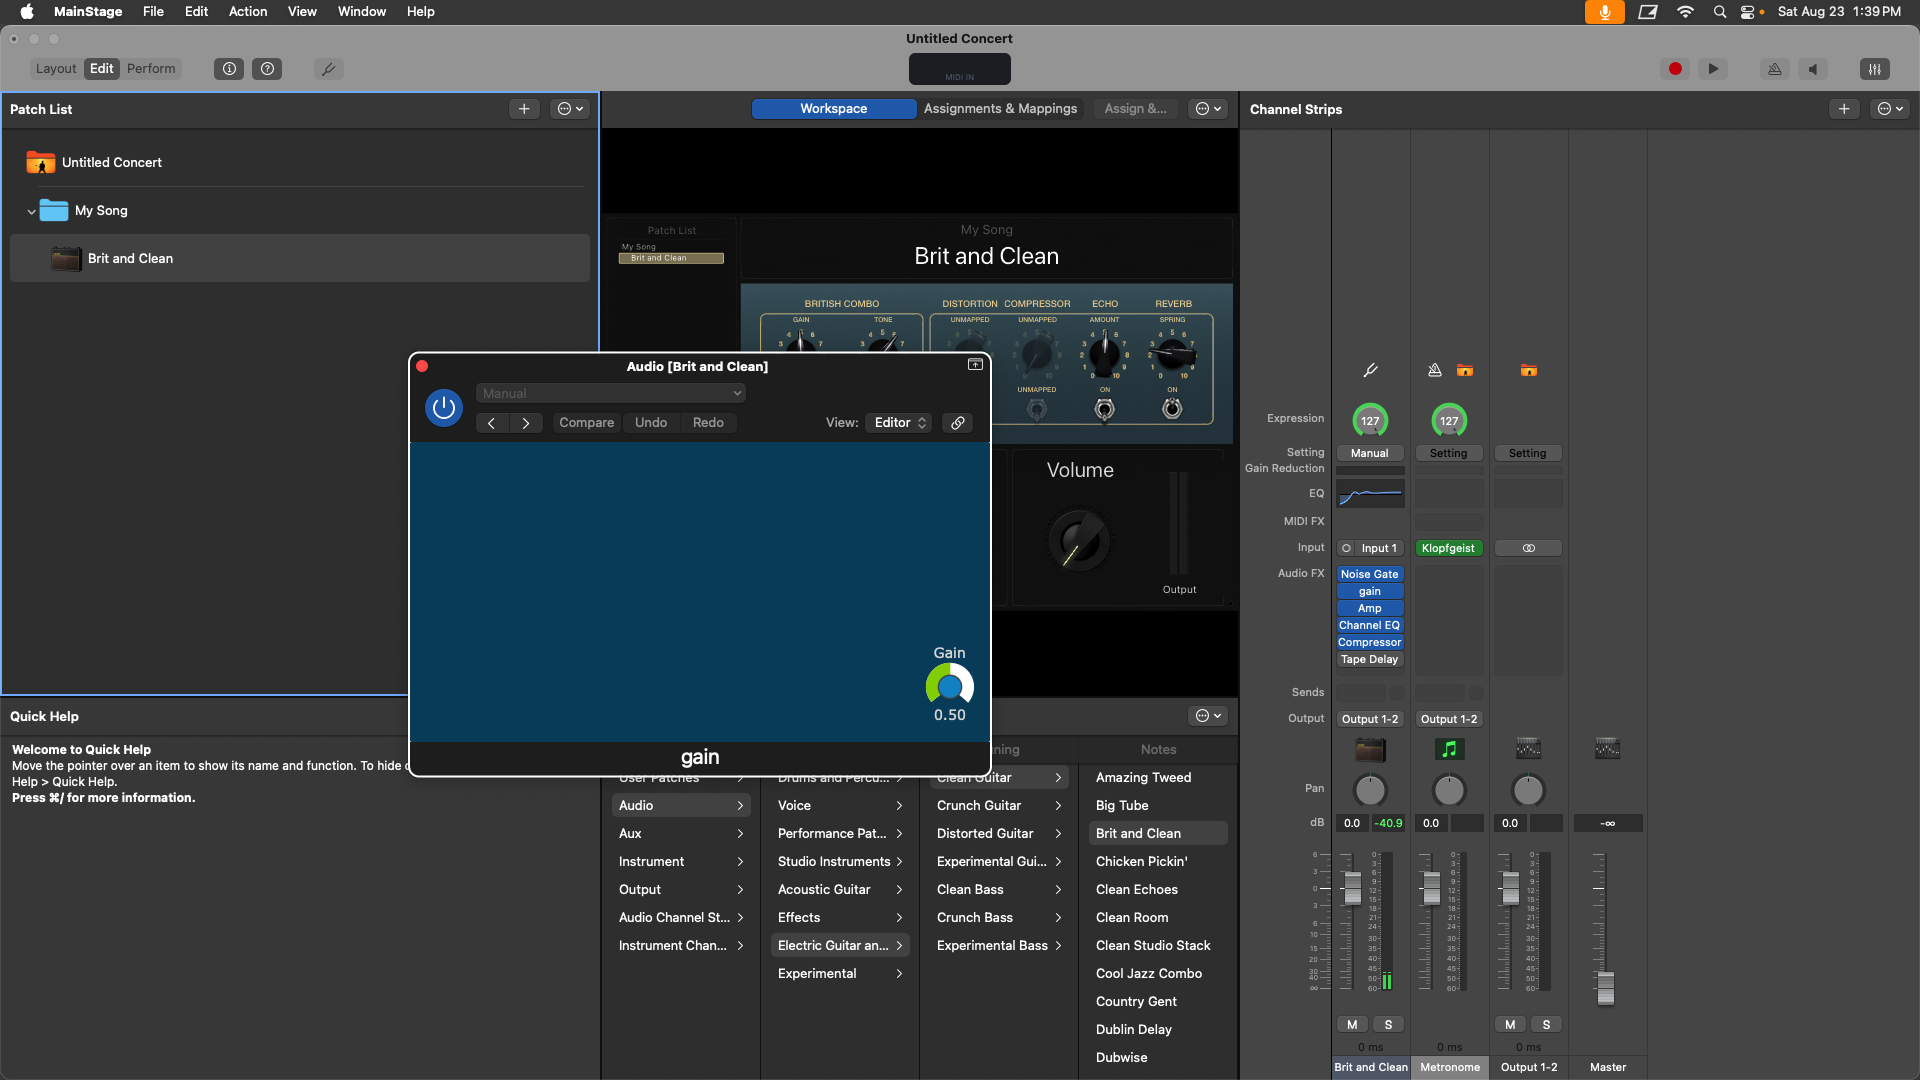Open the Channel Strips action pop-up menu
1920x1080 pixels.
[1890, 109]
